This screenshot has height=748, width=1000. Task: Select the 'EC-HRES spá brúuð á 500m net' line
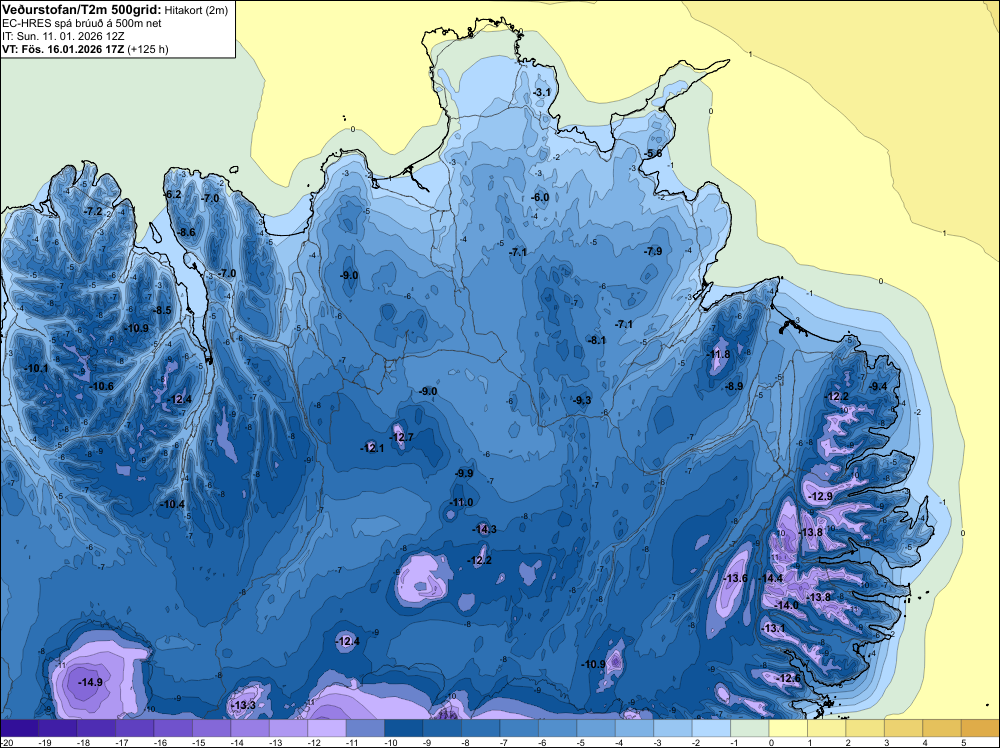82,24
